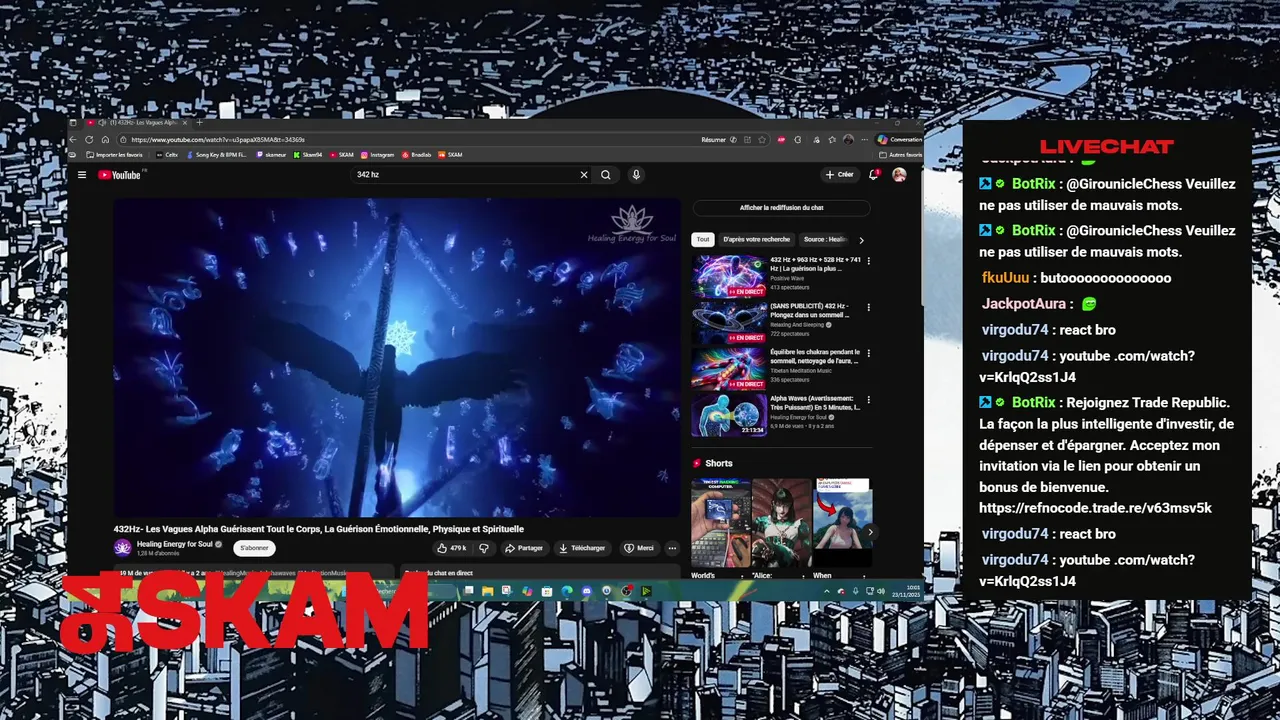This screenshot has width=1280, height=720.
Task: Click 'Importer les favoris' in bookmarks bar
Action: coord(114,155)
